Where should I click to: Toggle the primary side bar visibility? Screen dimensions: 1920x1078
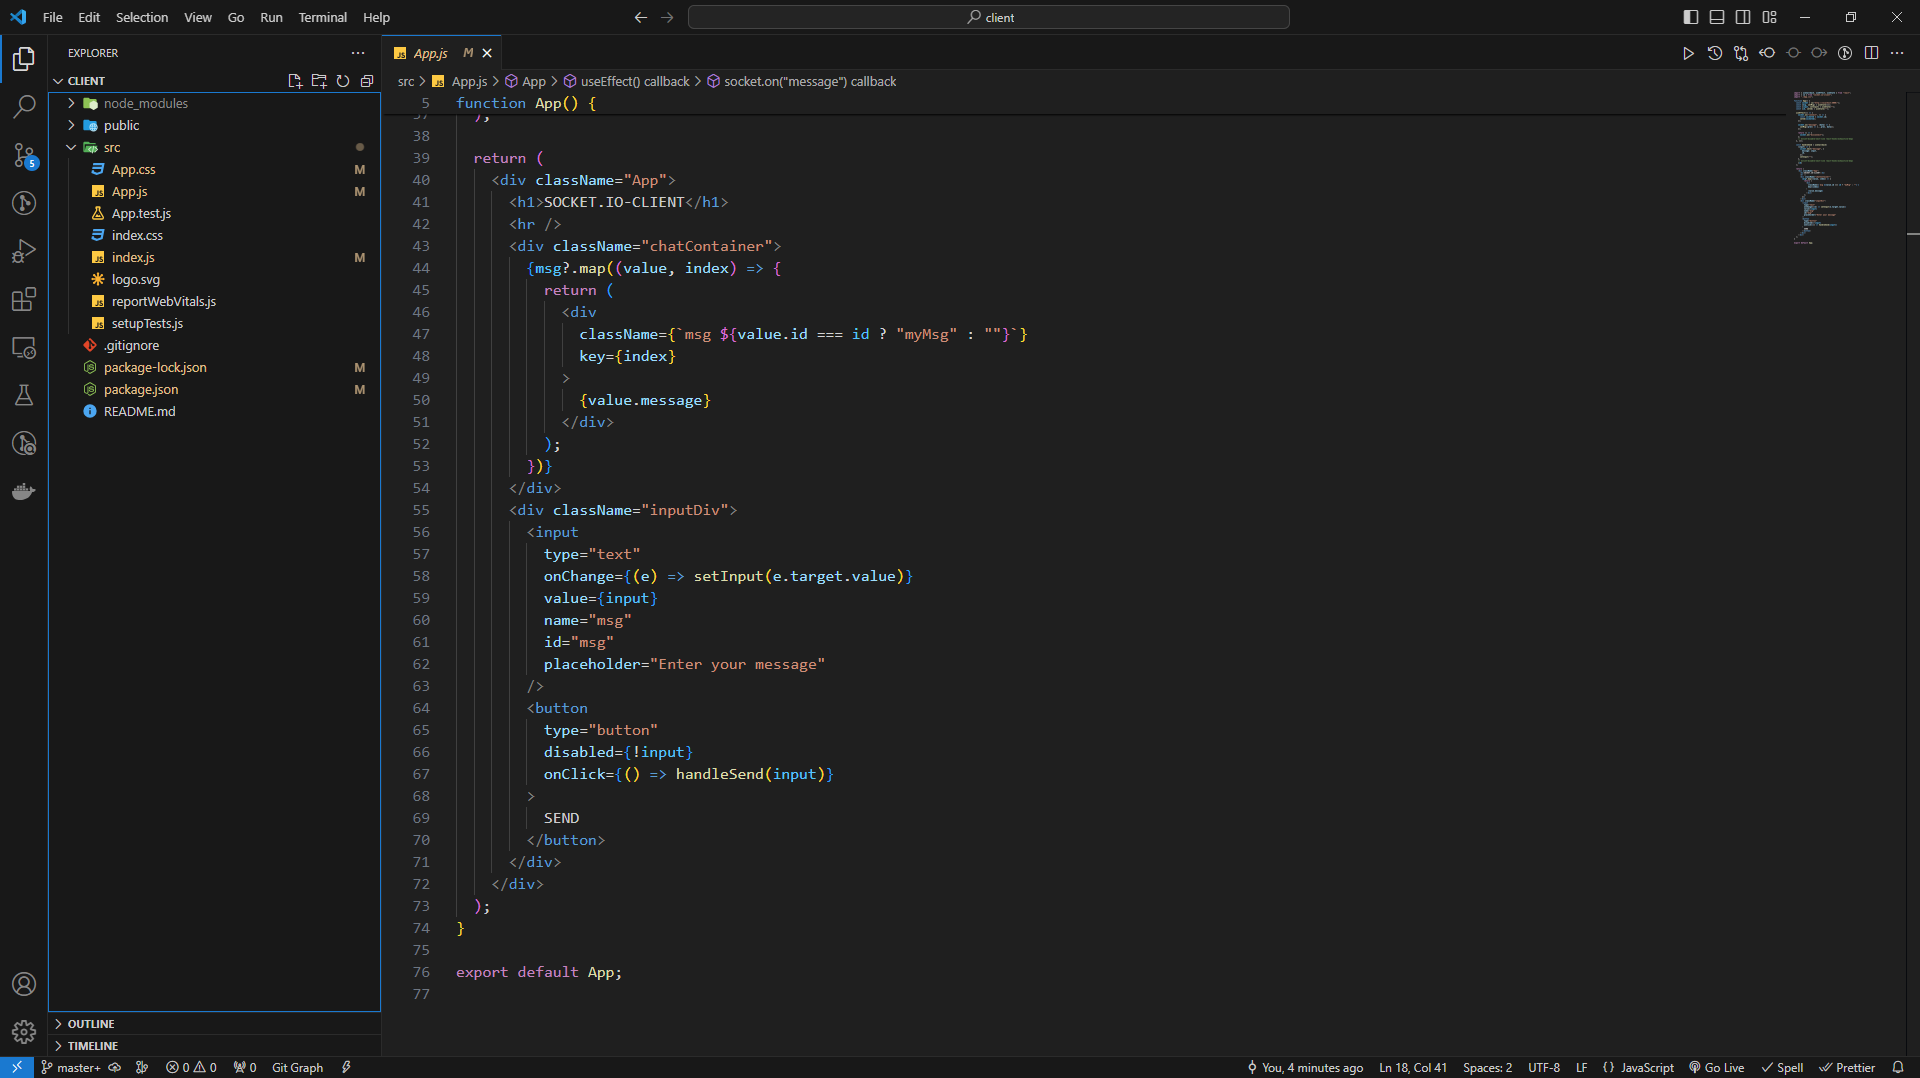(1690, 17)
